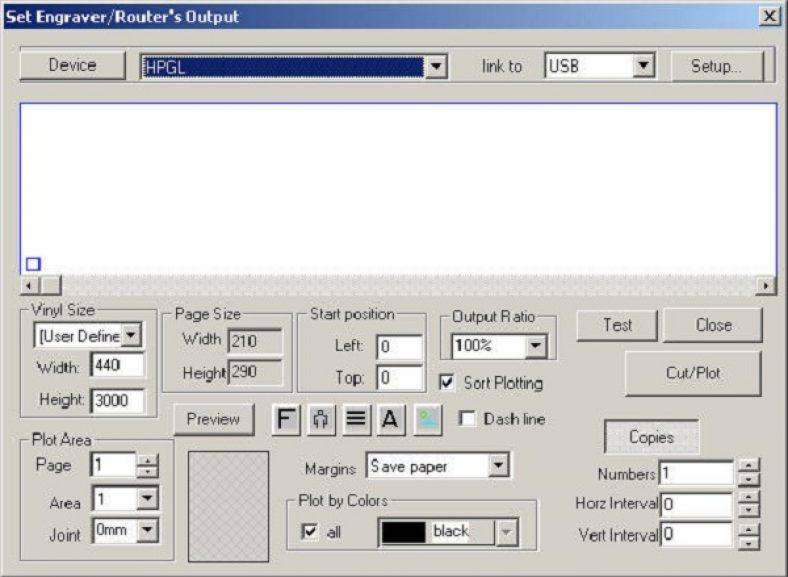Click the Vinyl Size Height field
The height and width of the screenshot is (577, 788).
[x=118, y=401]
